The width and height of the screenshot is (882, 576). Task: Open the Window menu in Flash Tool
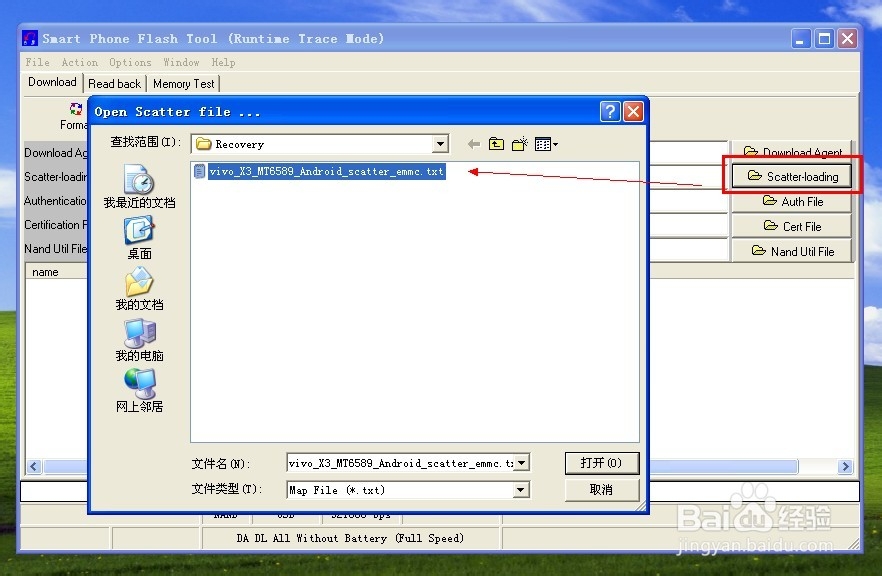coord(181,62)
